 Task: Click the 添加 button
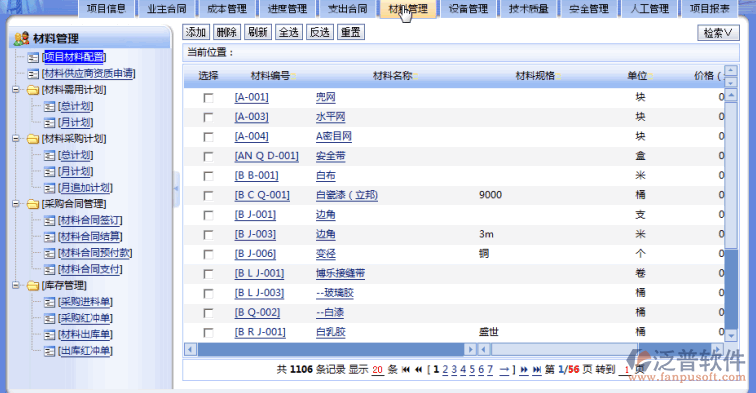pyautogui.click(x=196, y=32)
